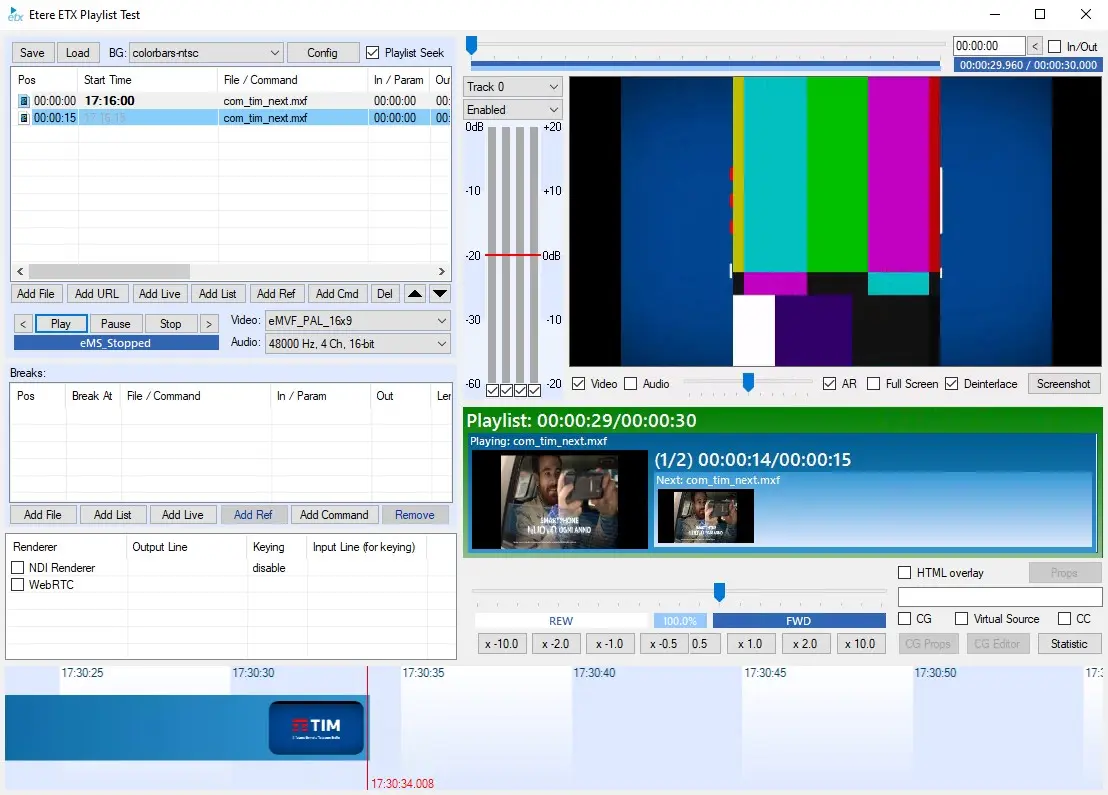This screenshot has width=1108, height=795.
Task: Click the File / Command column header
Action: click(x=260, y=80)
